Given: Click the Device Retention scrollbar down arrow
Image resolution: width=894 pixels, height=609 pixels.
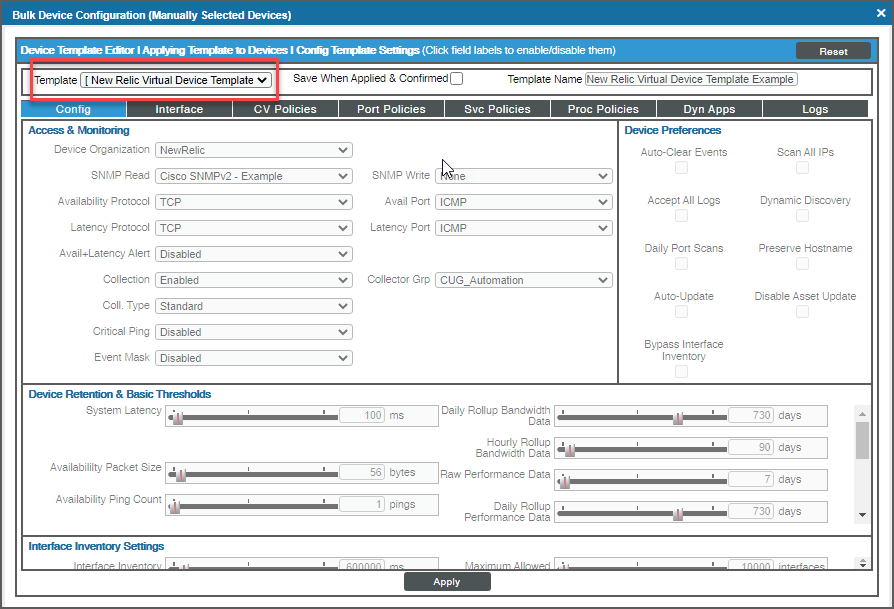Looking at the screenshot, I should pos(862,515).
